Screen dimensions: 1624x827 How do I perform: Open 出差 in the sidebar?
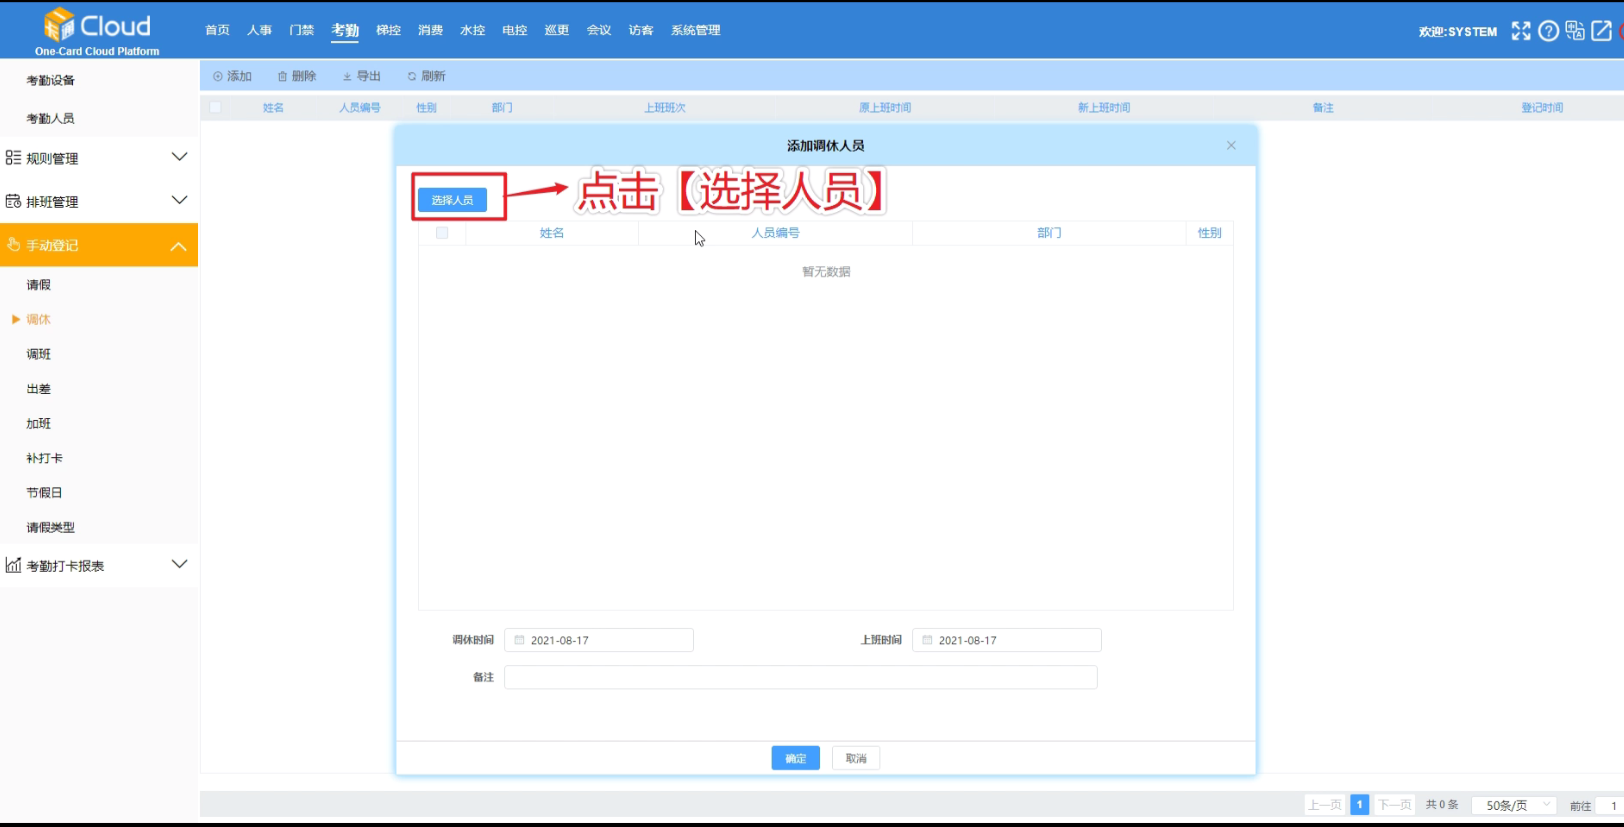(38, 389)
